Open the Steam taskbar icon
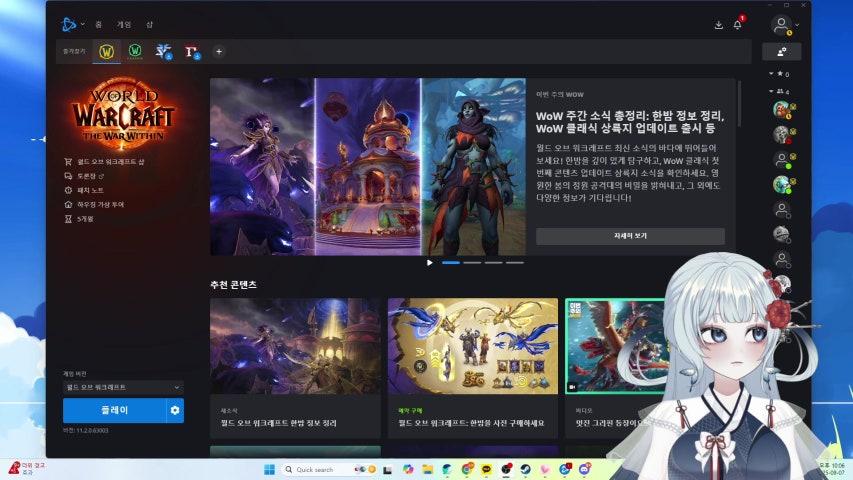 click(526, 469)
